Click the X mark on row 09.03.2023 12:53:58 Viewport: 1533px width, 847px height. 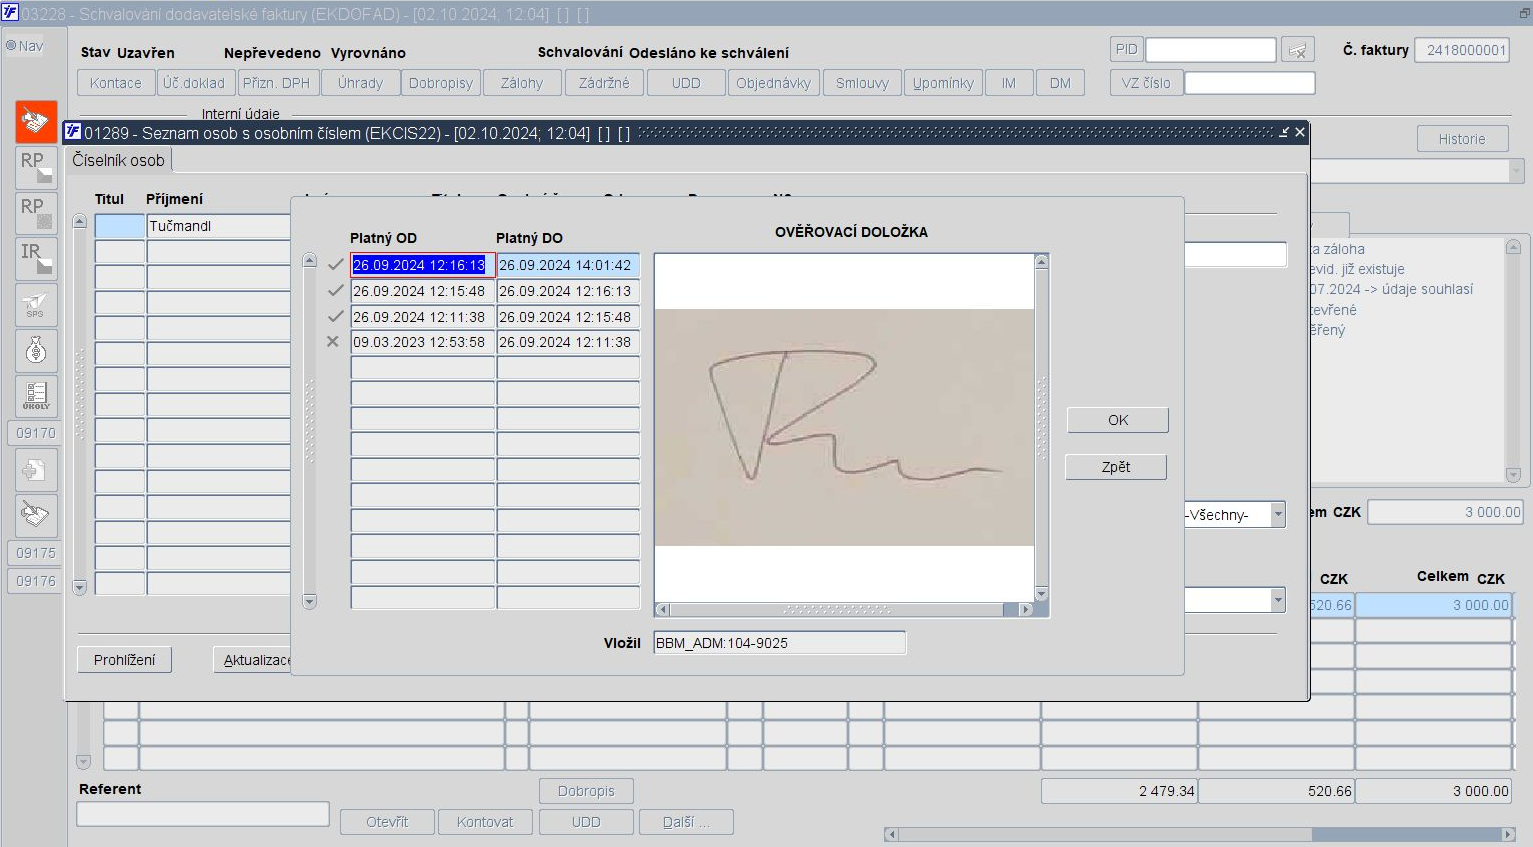coord(333,342)
